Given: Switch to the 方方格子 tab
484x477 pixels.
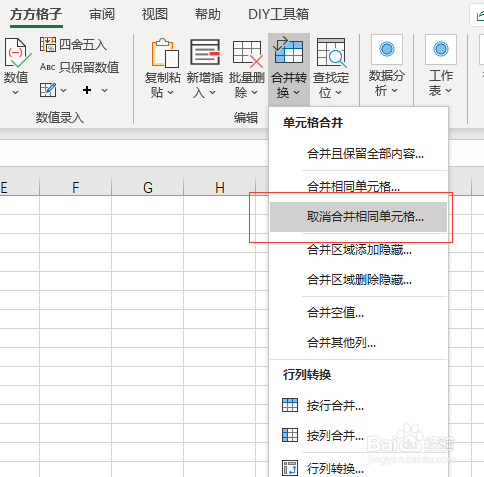Looking at the screenshot, I should (x=36, y=14).
